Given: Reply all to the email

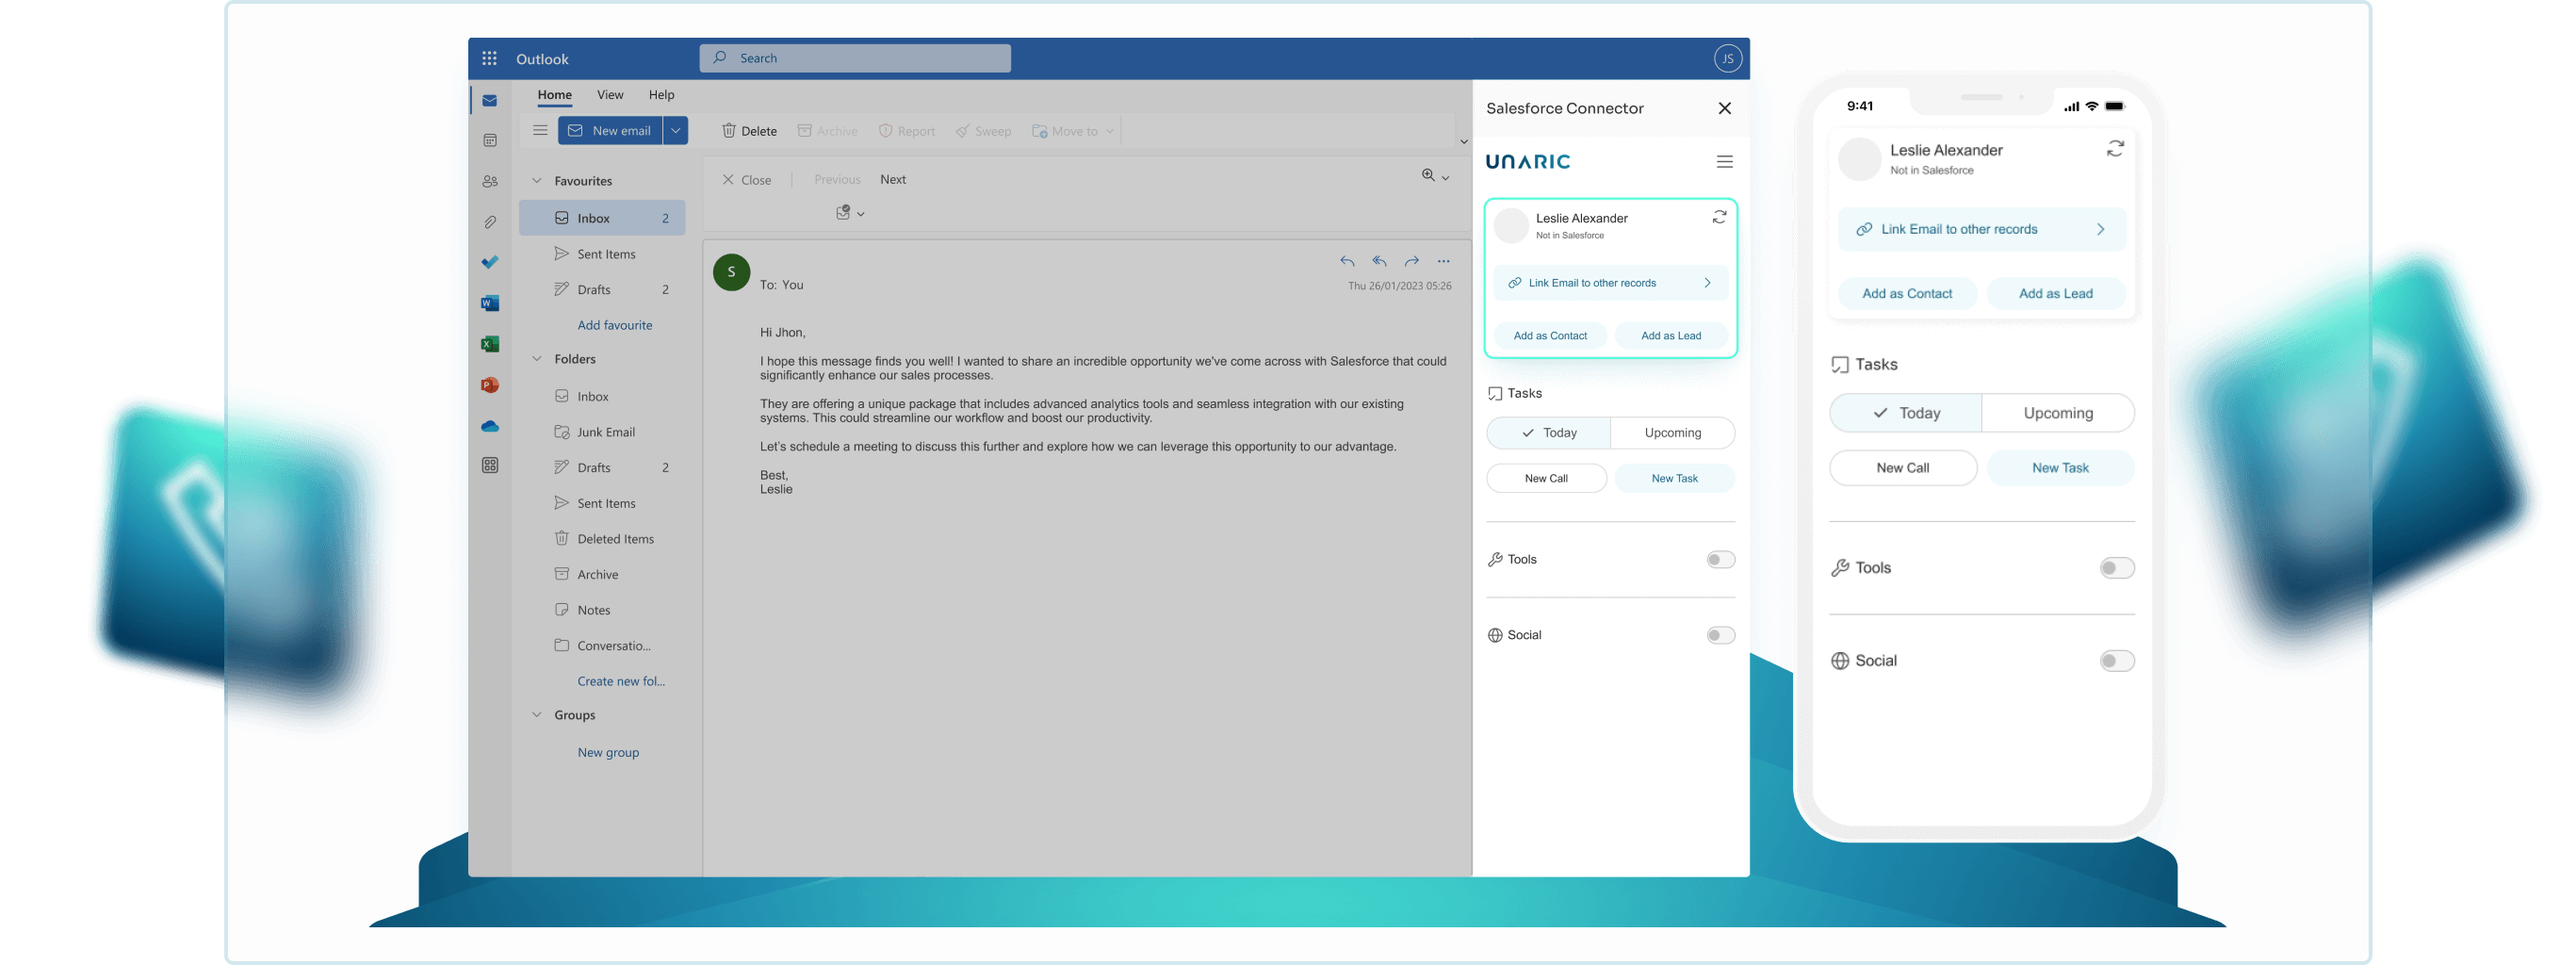Looking at the screenshot, I should 1379,261.
